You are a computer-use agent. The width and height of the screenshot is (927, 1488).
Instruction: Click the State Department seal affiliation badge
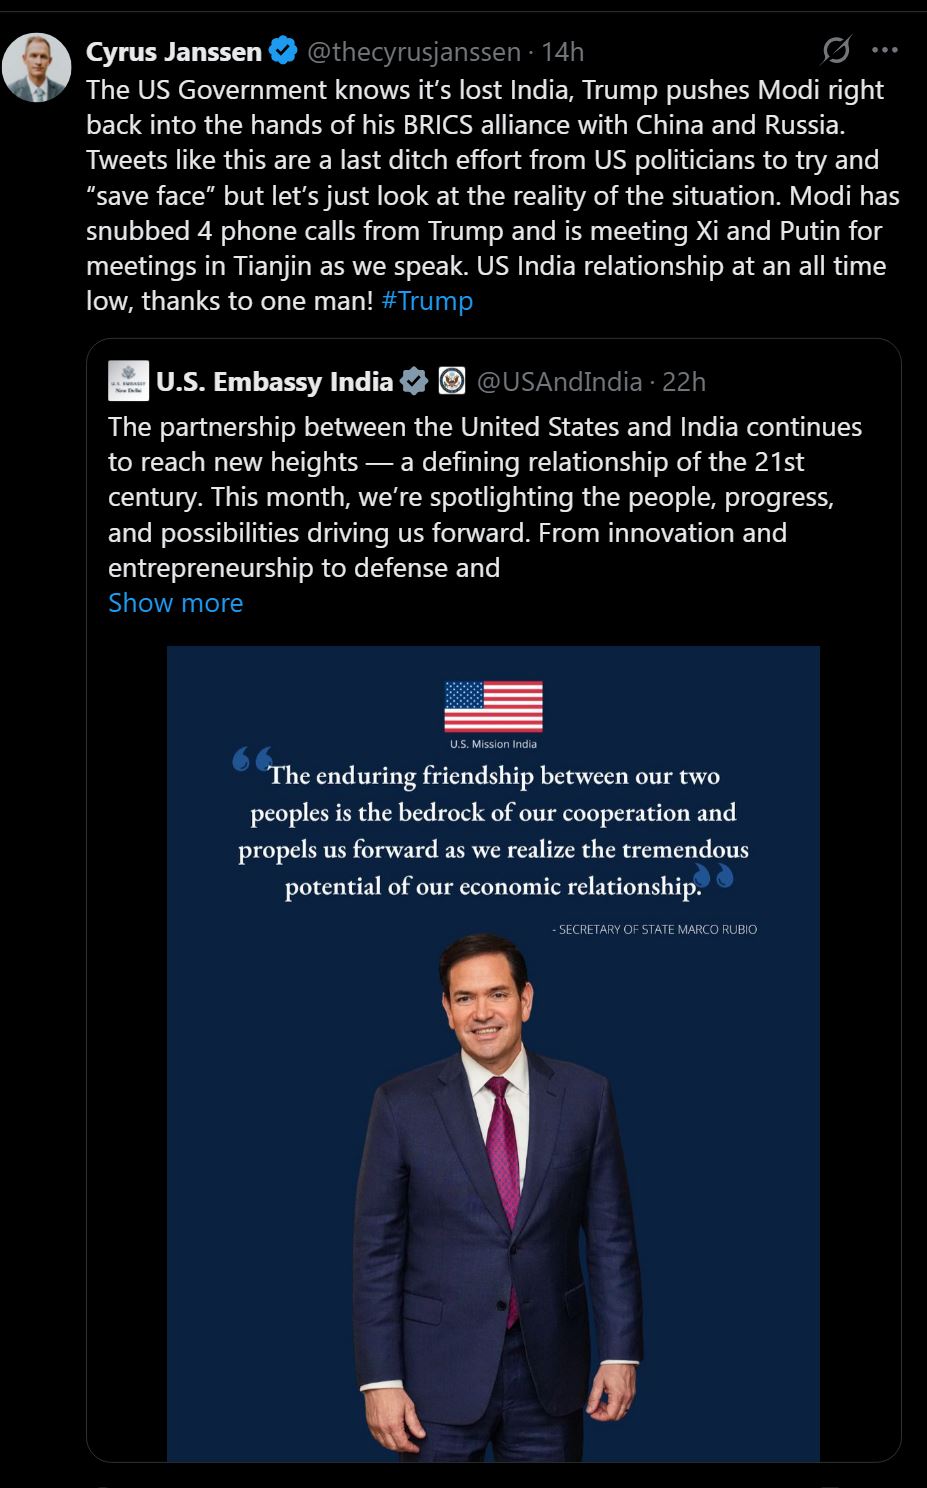pyautogui.click(x=452, y=382)
